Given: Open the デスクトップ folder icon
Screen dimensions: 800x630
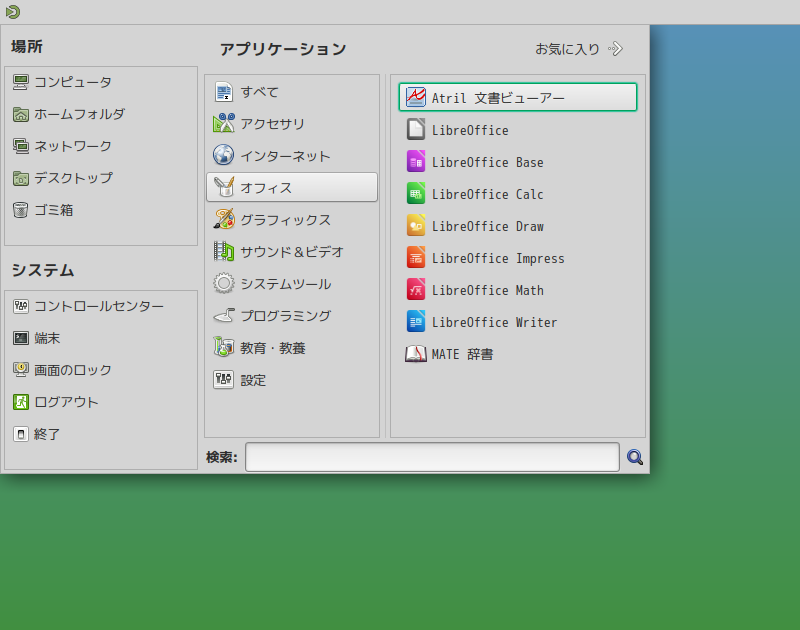Looking at the screenshot, I should point(20,178).
